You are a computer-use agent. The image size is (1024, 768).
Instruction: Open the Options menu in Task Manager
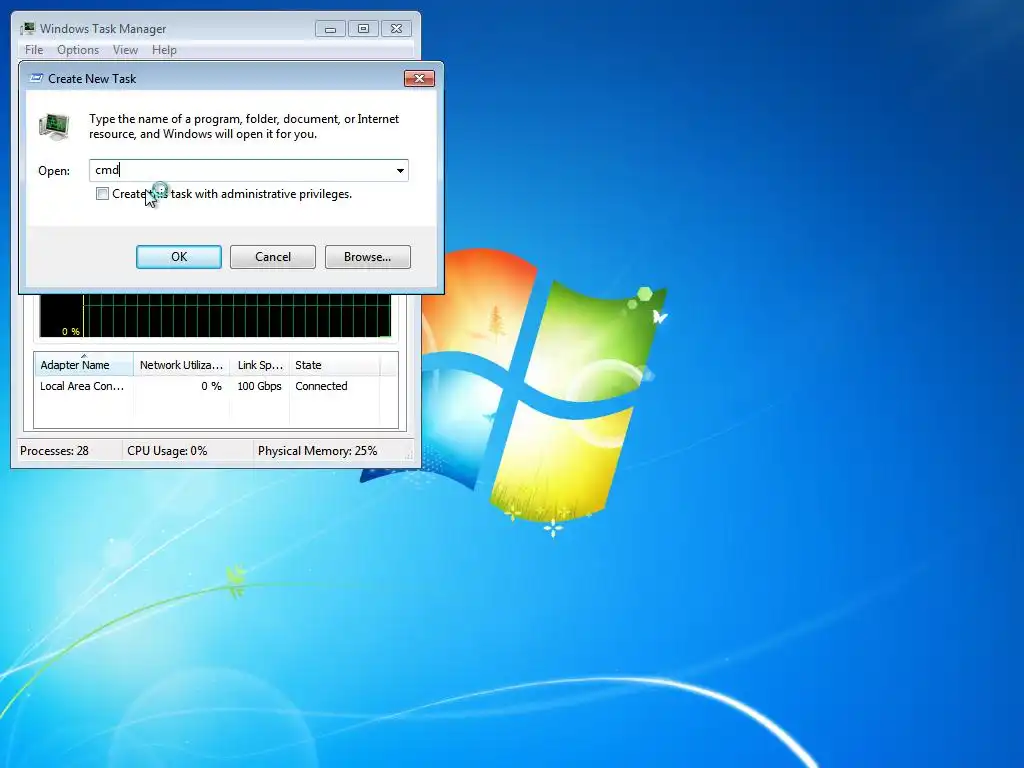click(x=78, y=50)
